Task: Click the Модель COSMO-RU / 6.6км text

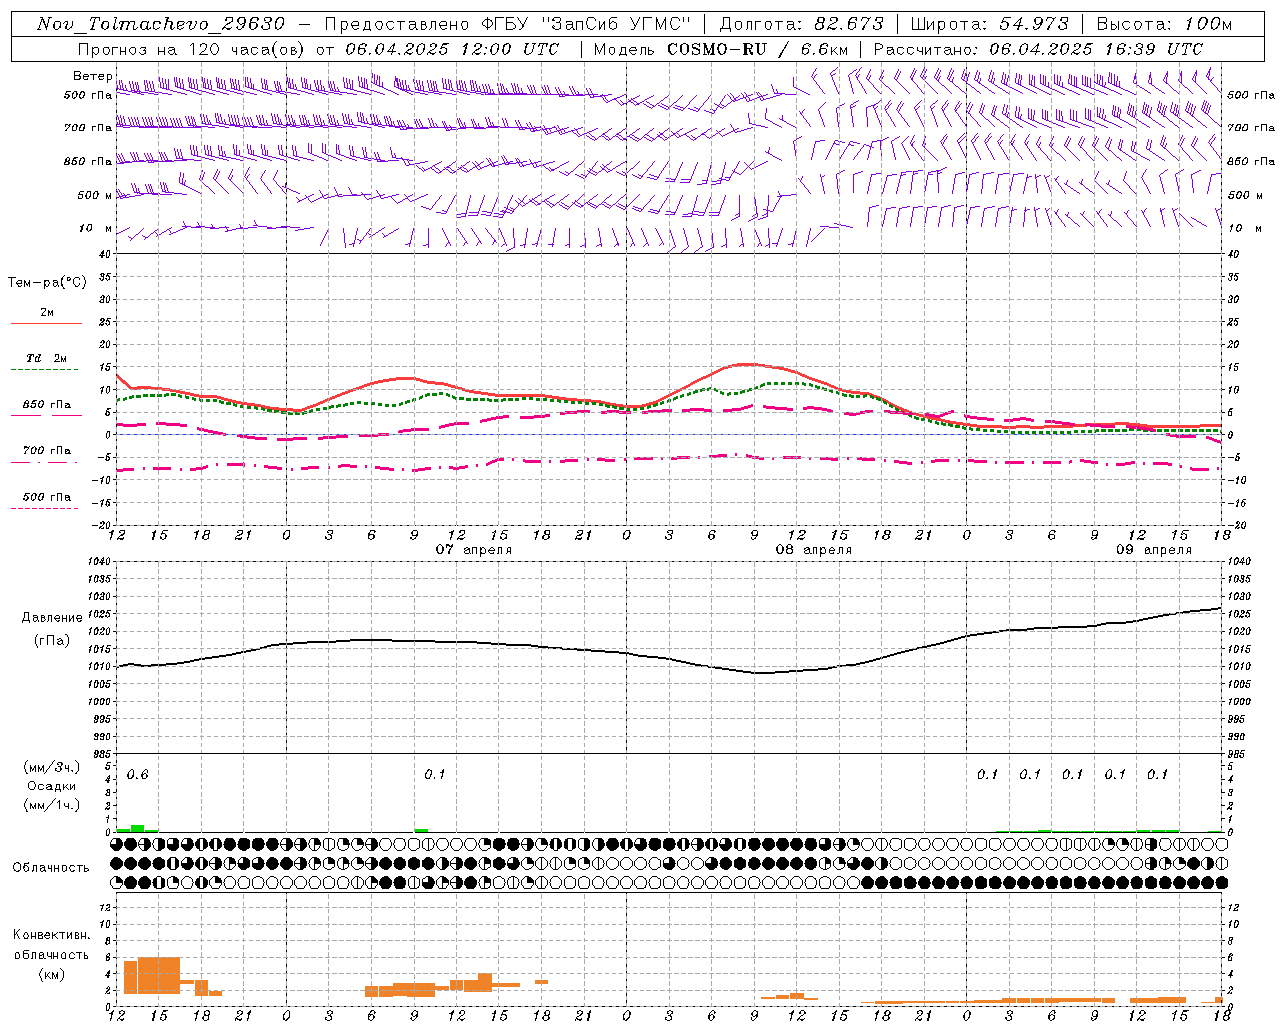Action: [x=720, y=49]
